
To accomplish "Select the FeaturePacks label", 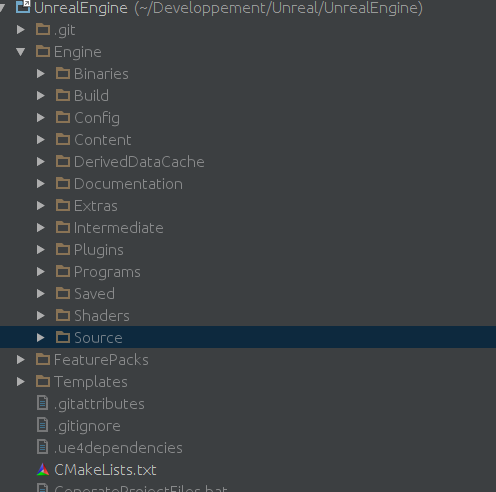I will (x=101, y=360).
